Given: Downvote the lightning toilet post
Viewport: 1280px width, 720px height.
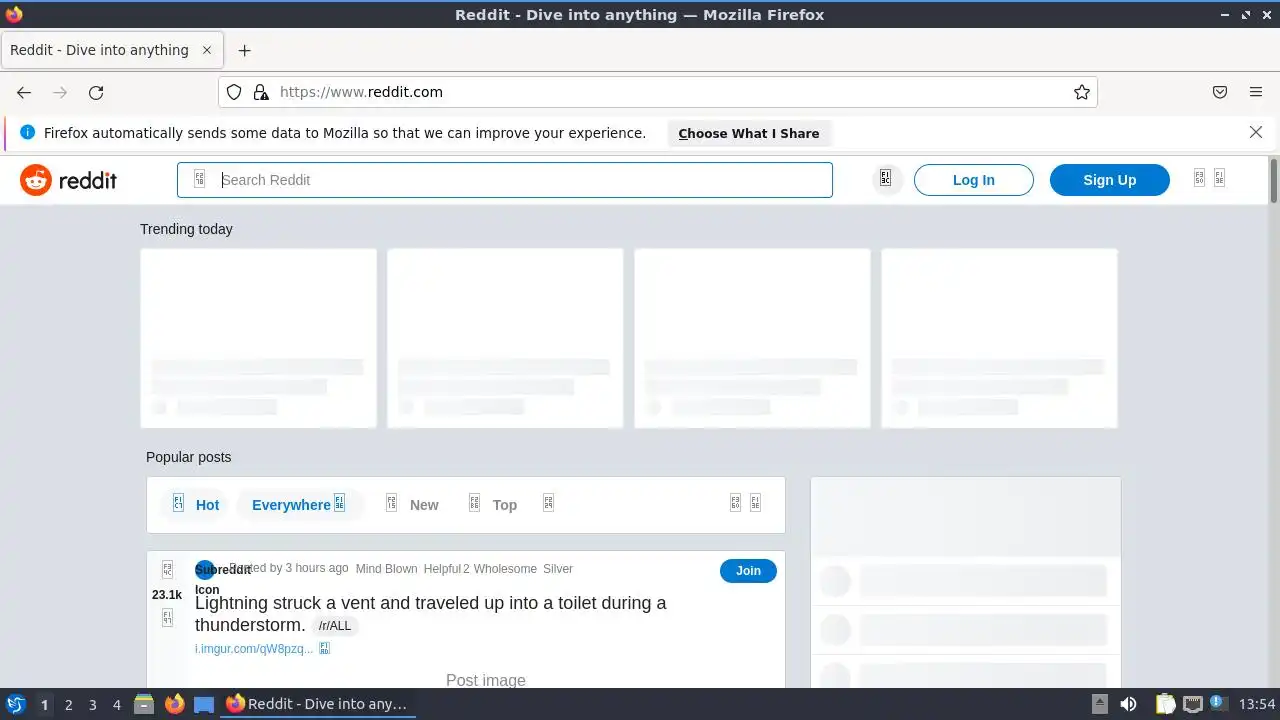Looking at the screenshot, I should coord(167,619).
